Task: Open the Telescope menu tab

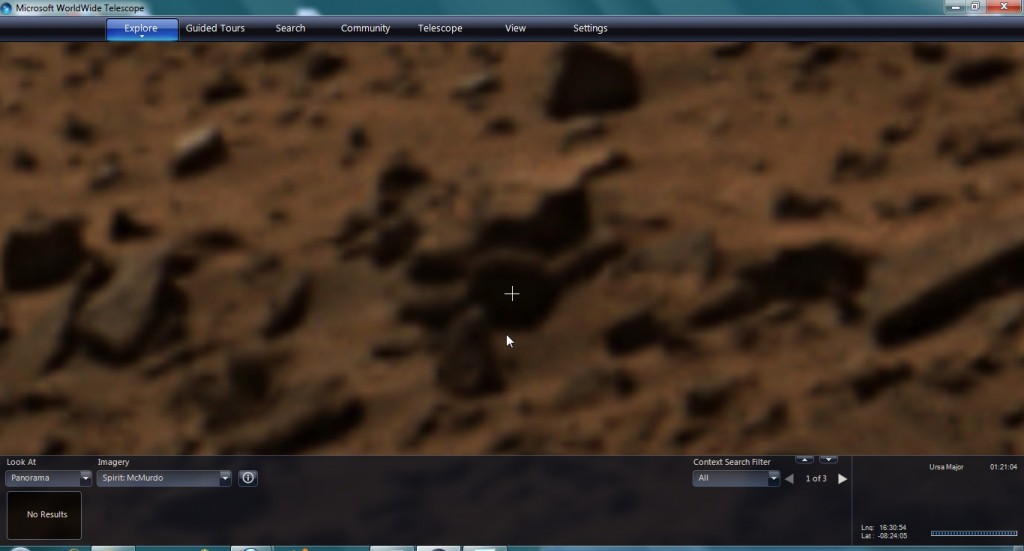Action: point(440,28)
